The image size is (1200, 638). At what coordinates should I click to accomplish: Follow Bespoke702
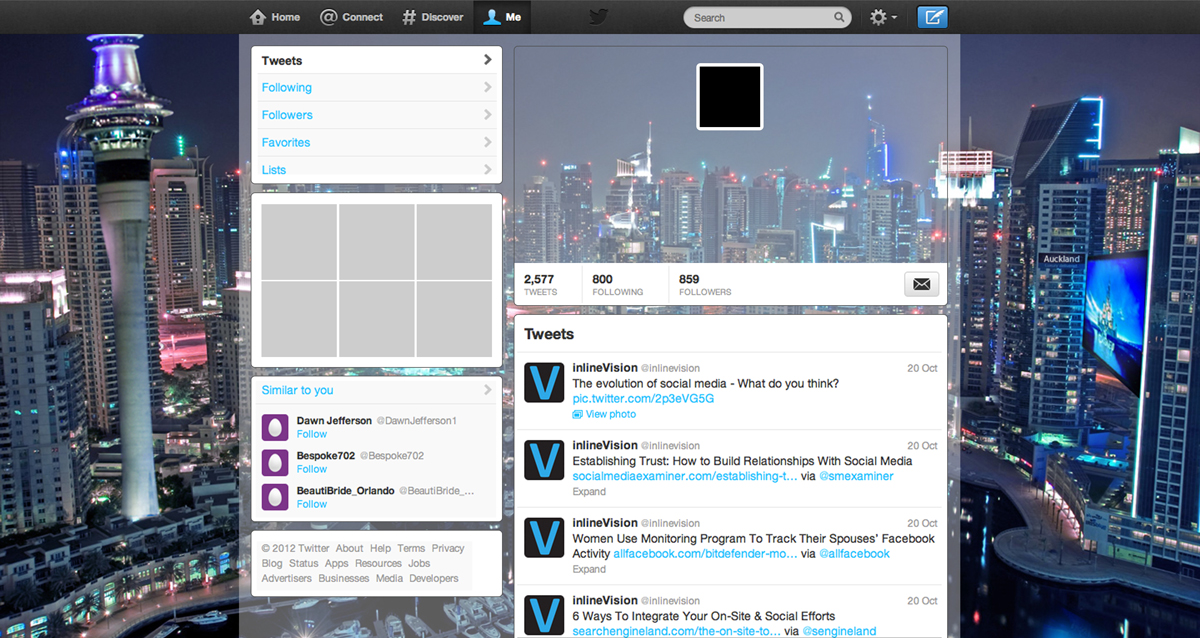coord(311,469)
